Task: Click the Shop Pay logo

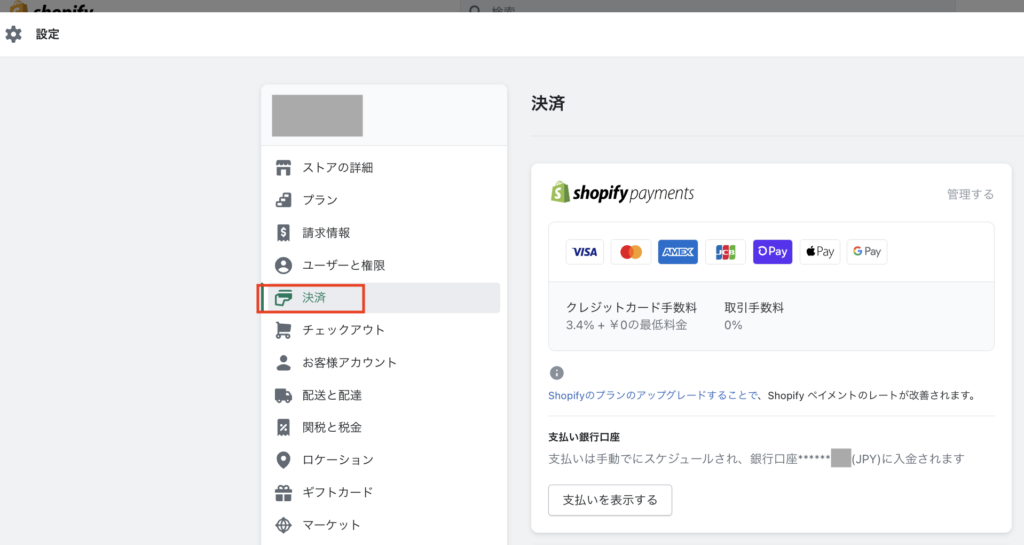Action: (772, 252)
